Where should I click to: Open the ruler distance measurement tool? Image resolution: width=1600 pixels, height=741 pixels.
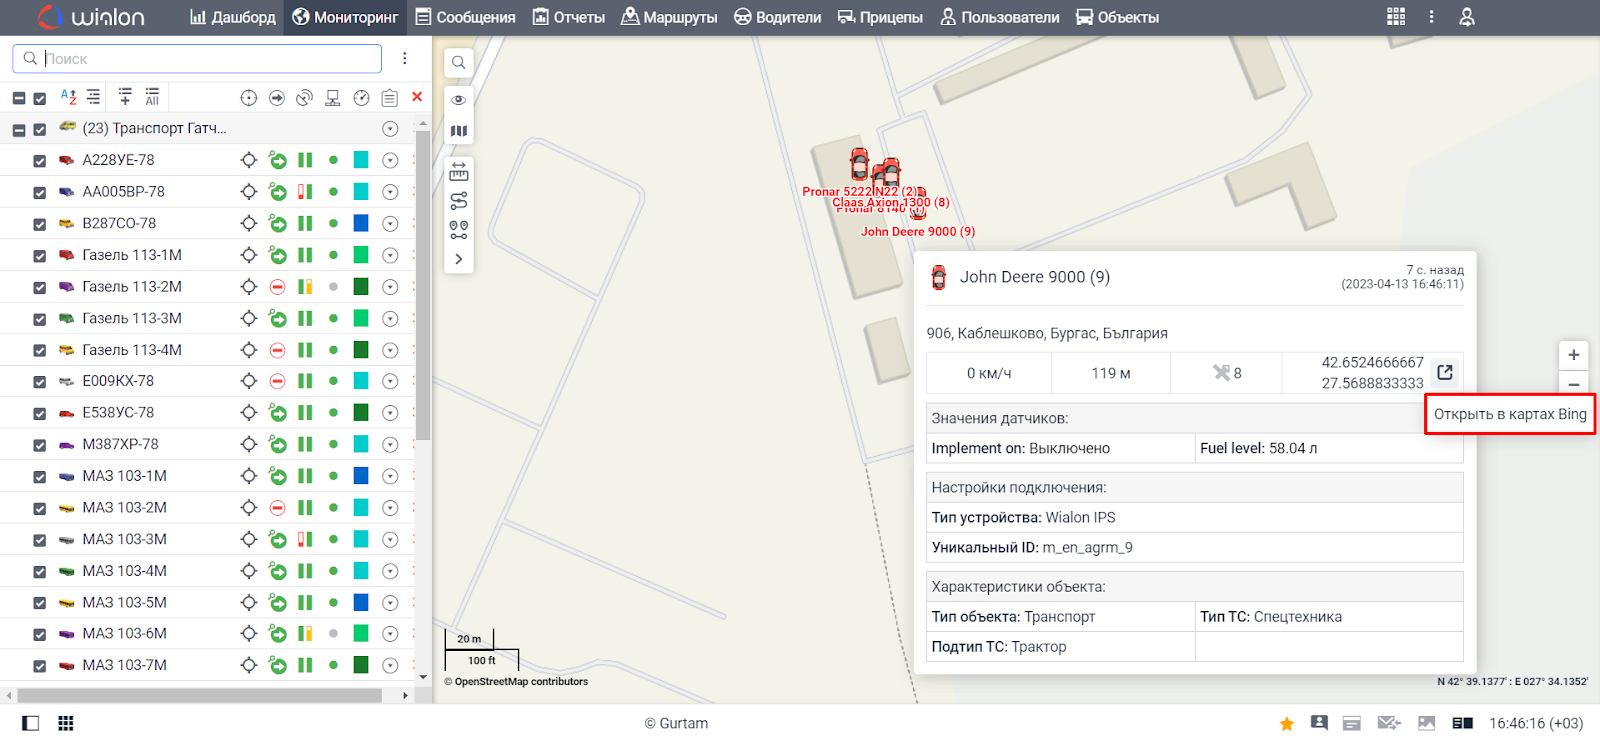(458, 171)
